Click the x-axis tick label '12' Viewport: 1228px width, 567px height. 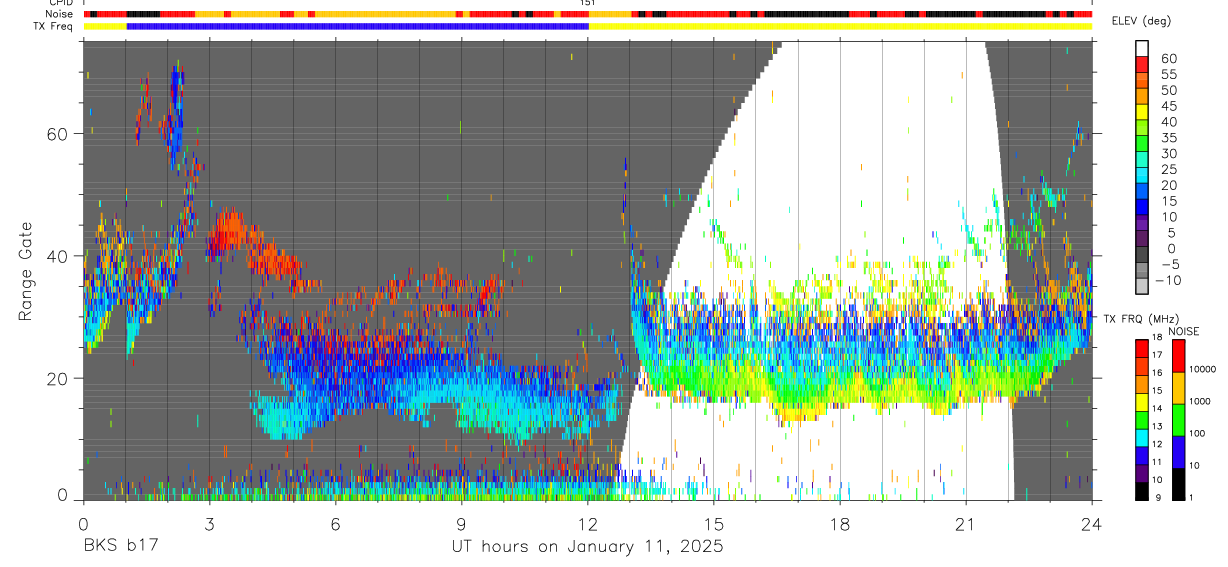(x=587, y=523)
